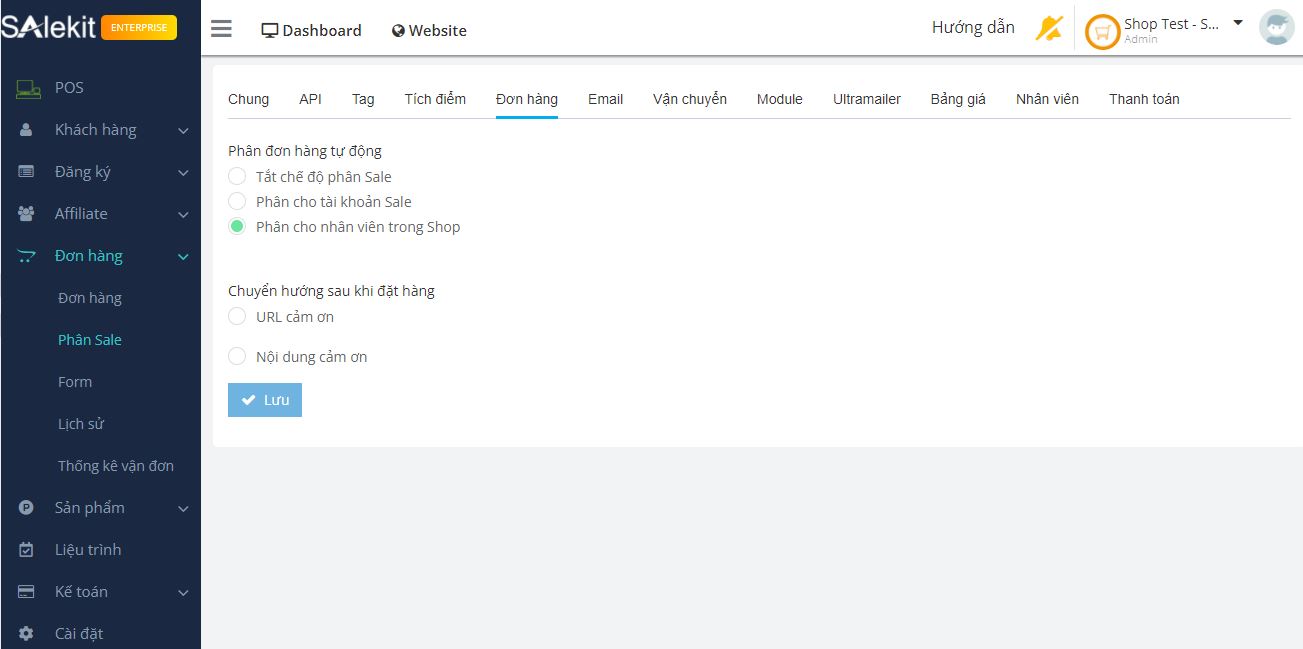Click the Website globe icon
Image resolution: width=1303 pixels, height=649 pixels.
pos(398,31)
